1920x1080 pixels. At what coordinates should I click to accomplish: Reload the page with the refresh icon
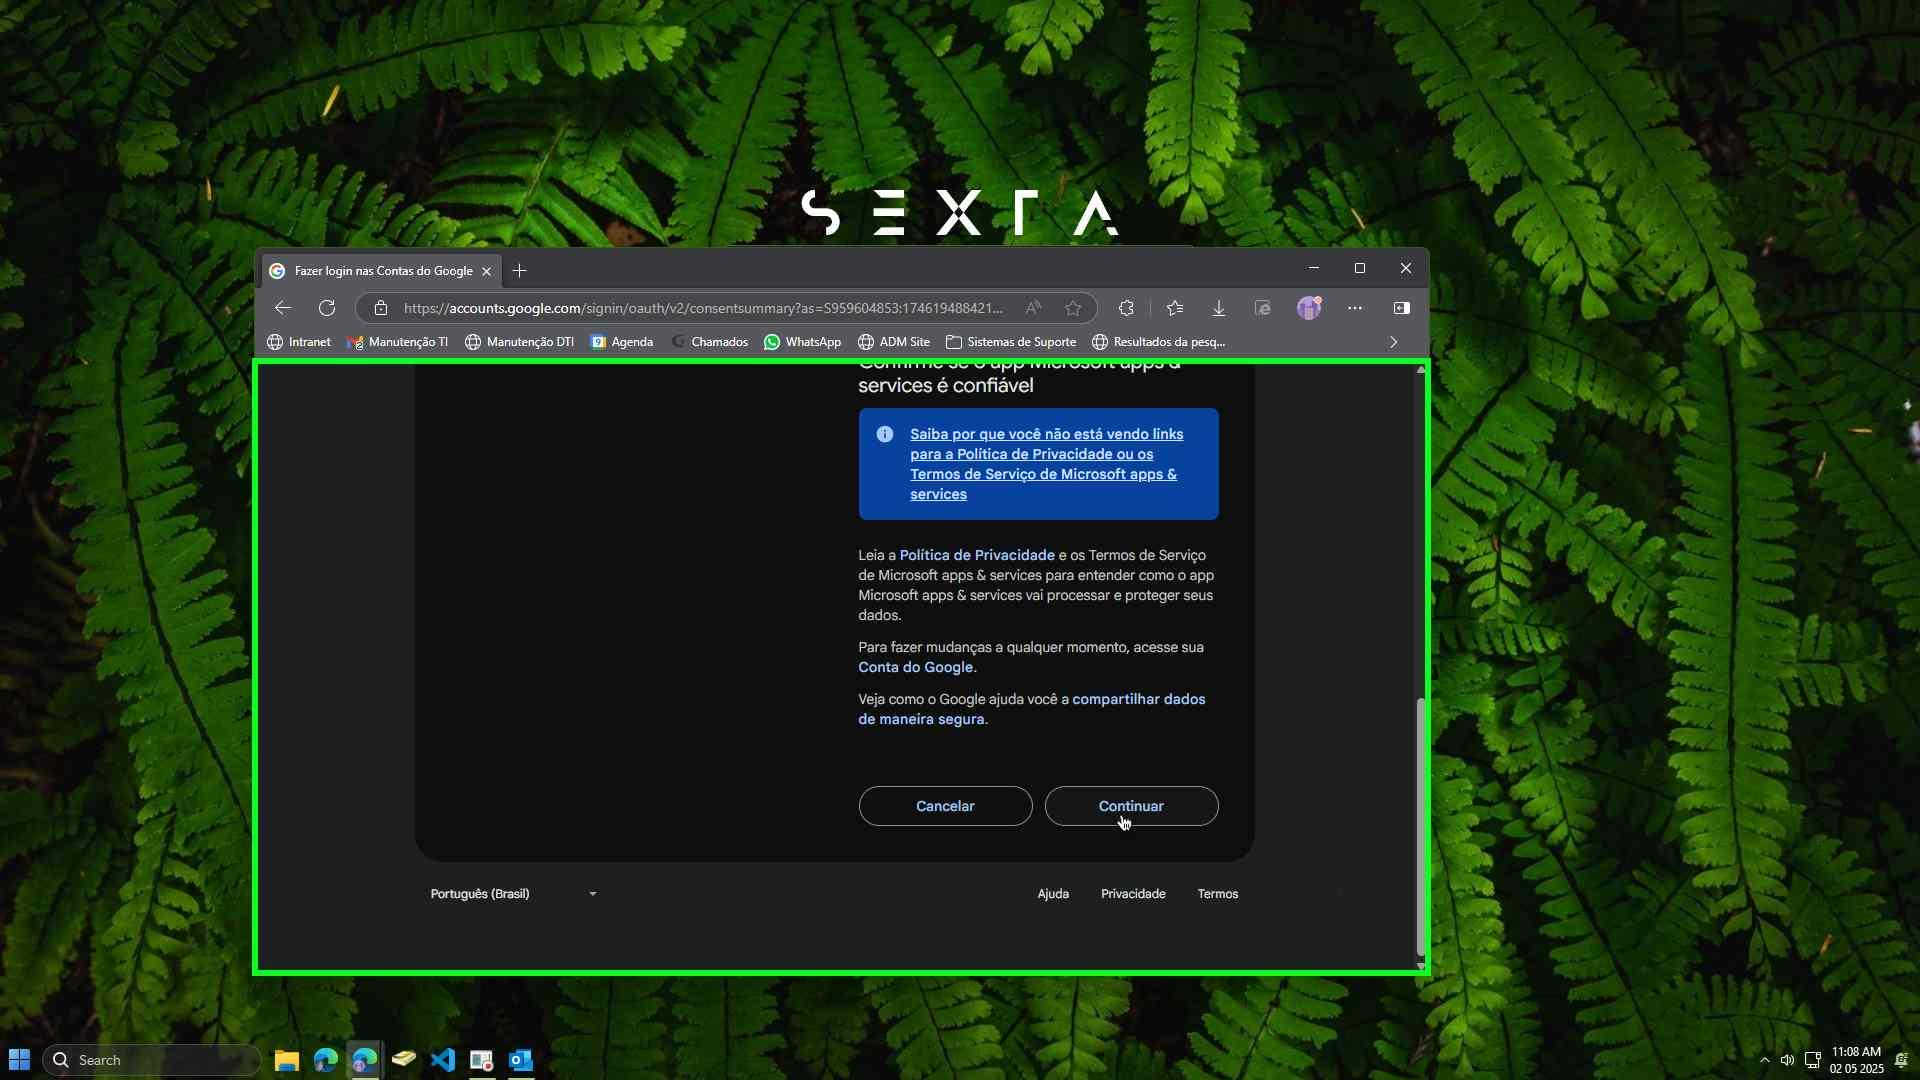pyautogui.click(x=327, y=308)
